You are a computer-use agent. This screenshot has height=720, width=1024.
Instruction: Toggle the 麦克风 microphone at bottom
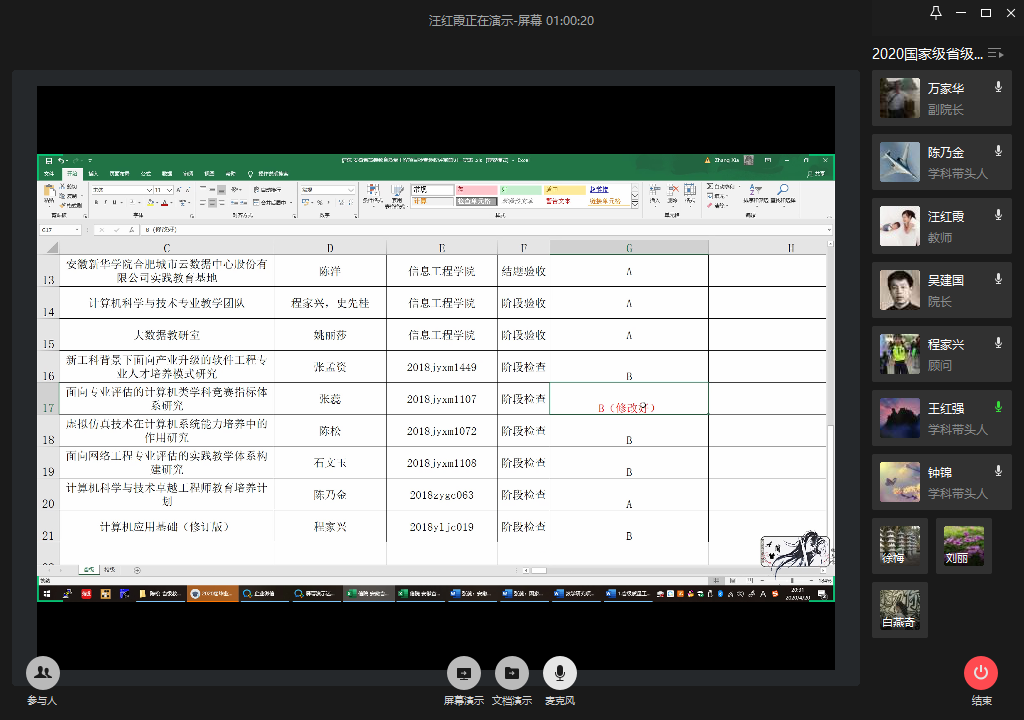559,672
